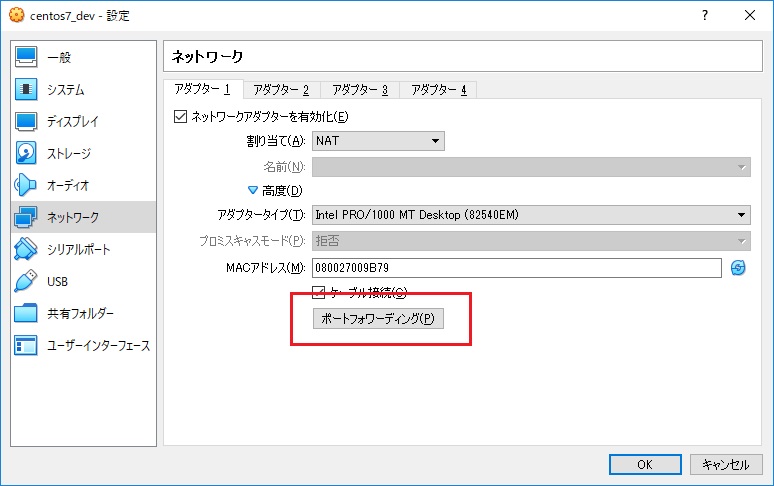Open the シリアルポート connector icon

click(26, 249)
